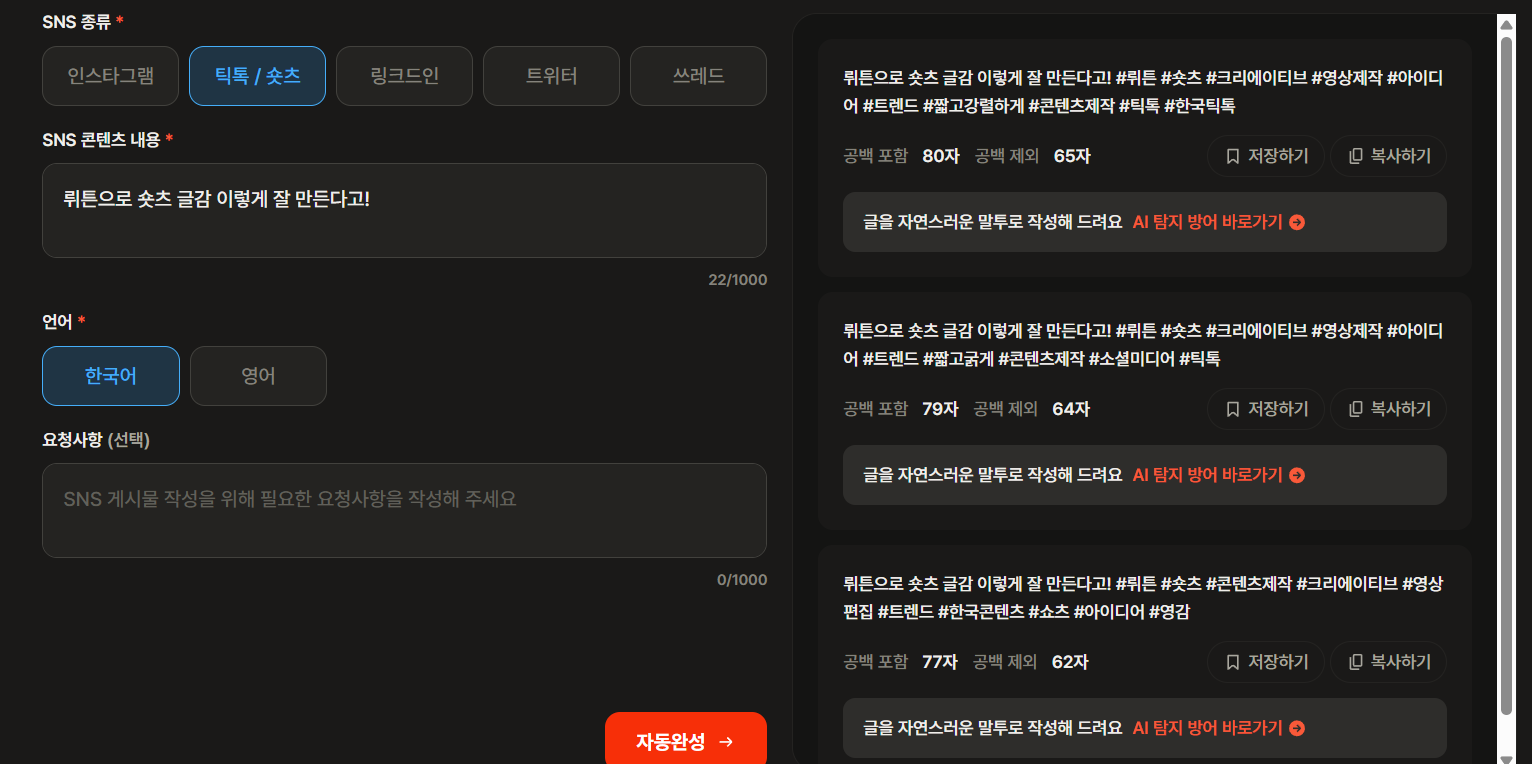Click inside the SNS 콘텐츠 내용 text area
Viewport: 1532px width, 764px height.
(404, 210)
